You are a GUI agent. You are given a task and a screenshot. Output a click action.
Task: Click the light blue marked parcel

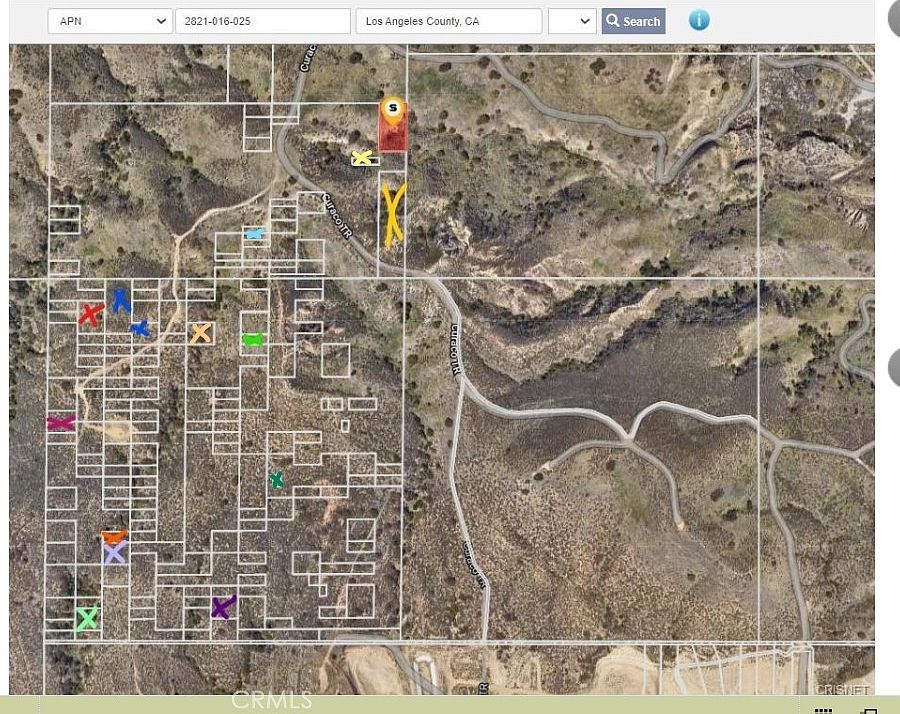[255, 234]
